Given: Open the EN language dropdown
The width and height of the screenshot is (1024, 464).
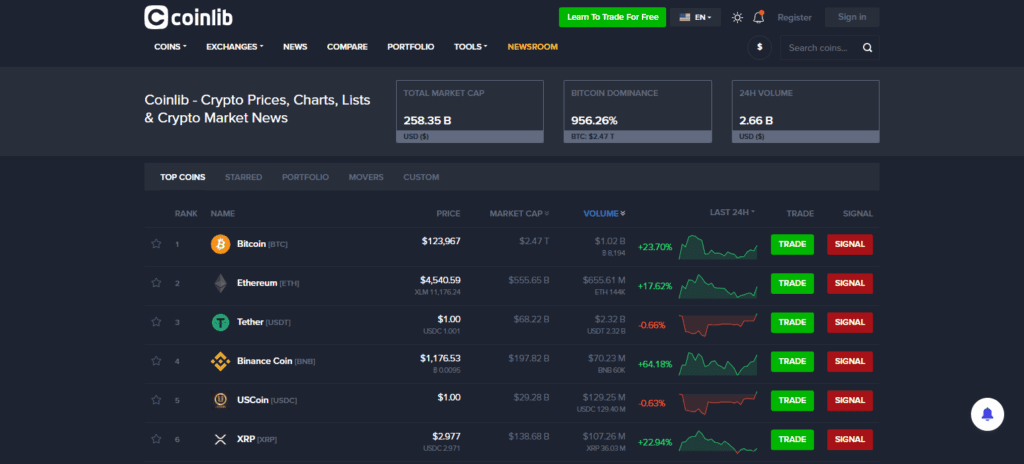Looking at the screenshot, I should coord(698,17).
